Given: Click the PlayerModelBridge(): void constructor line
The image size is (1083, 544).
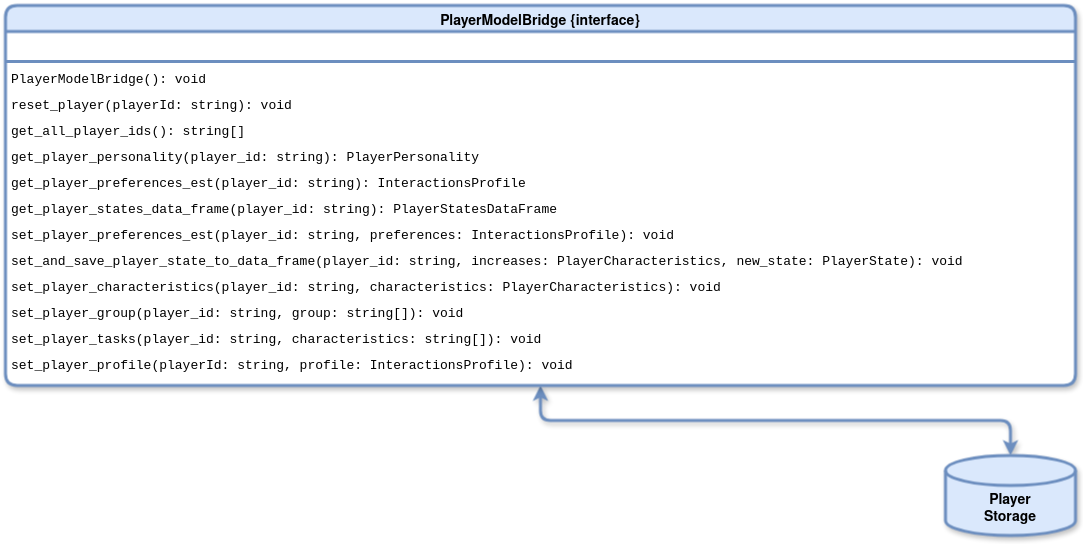Looking at the screenshot, I should 108,79.
